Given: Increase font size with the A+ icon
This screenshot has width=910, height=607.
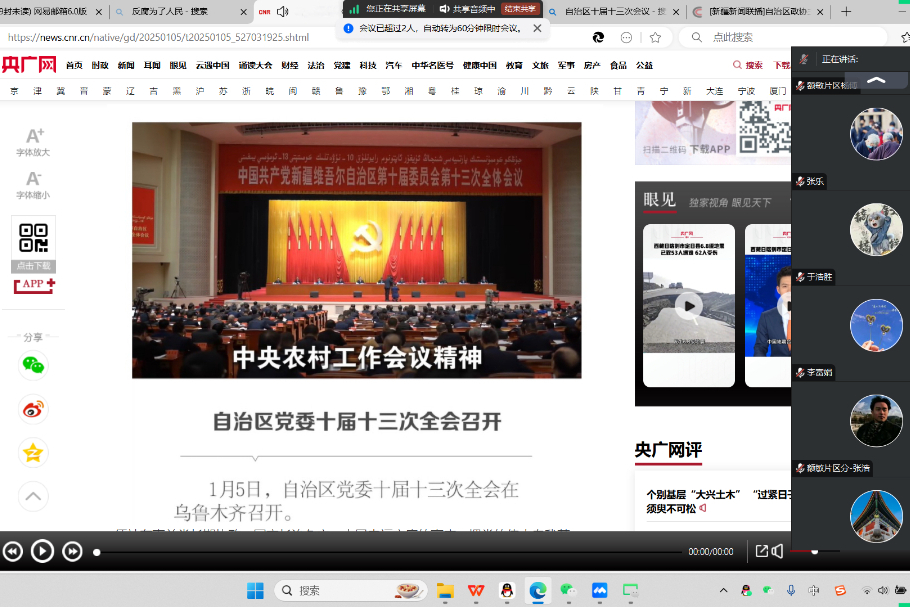Looking at the screenshot, I should pyautogui.click(x=33, y=136).
